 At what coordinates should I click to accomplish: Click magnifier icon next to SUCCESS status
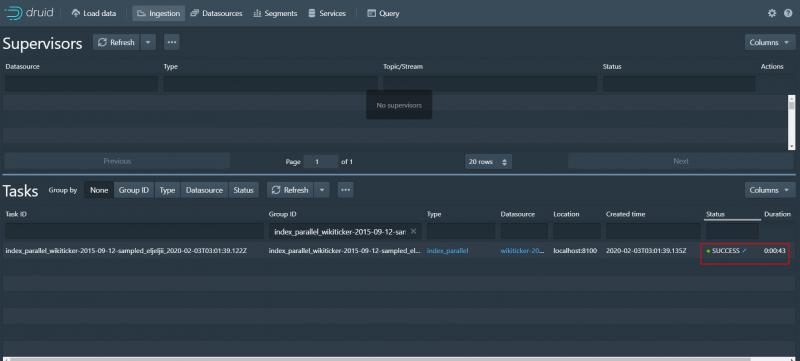pos(744,251)
